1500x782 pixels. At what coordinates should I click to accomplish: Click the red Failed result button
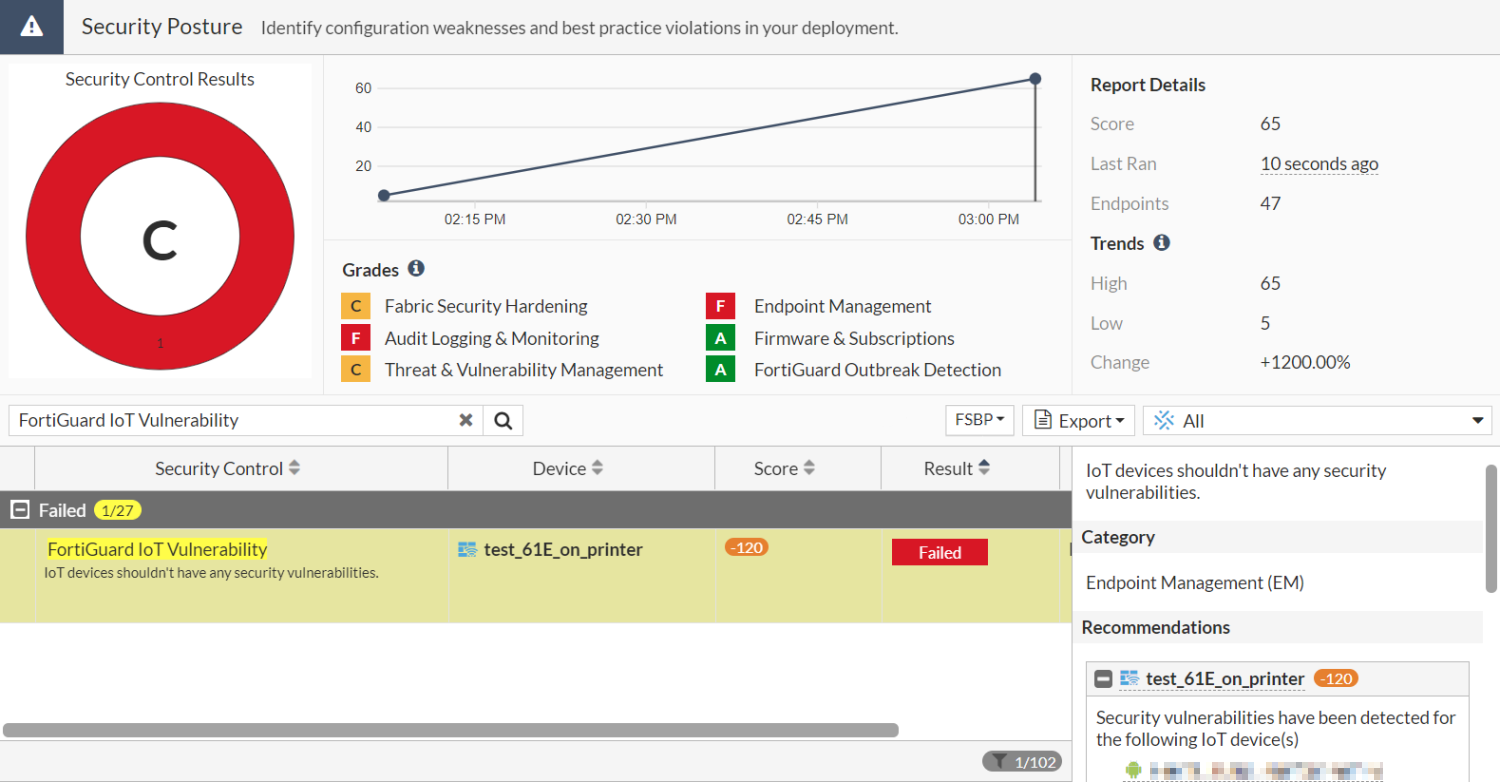pyautogui.click(x=939, y=553)
